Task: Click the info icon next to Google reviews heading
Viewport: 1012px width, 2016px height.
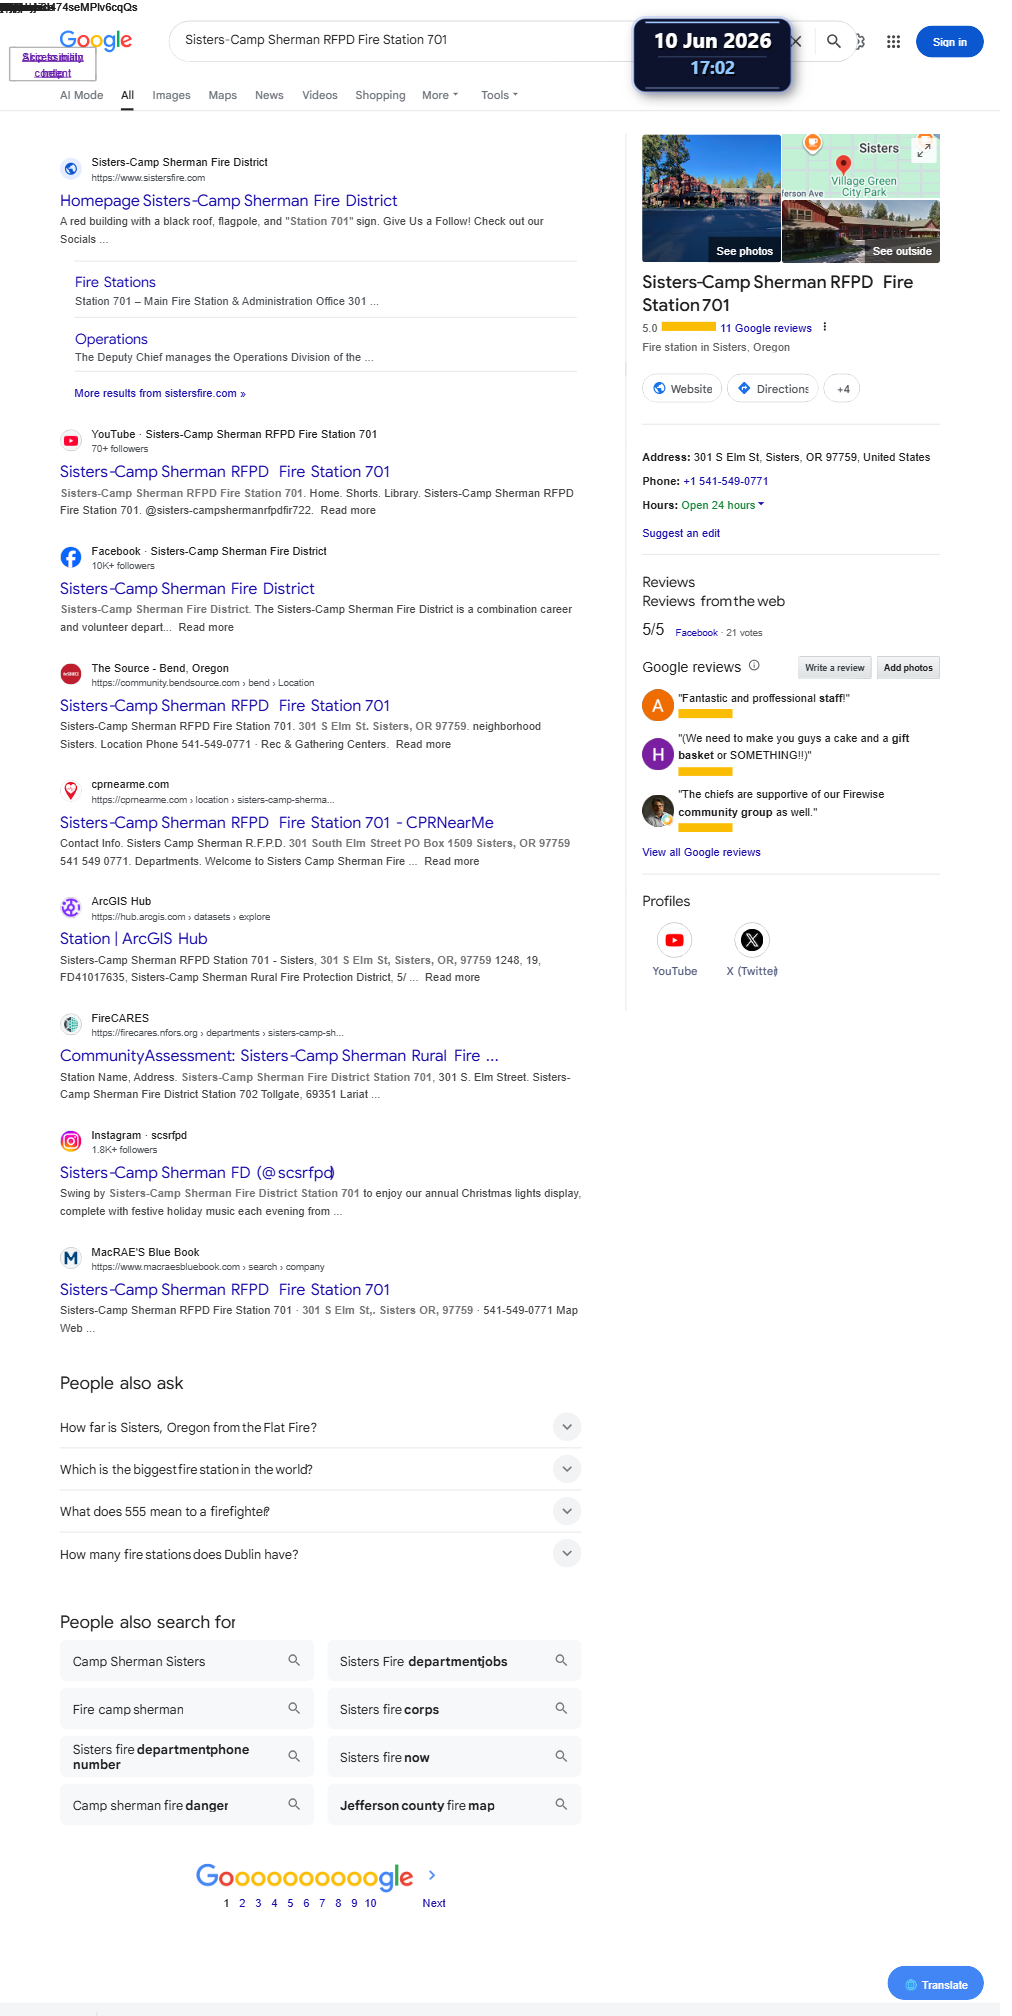Action: point(754,666)
